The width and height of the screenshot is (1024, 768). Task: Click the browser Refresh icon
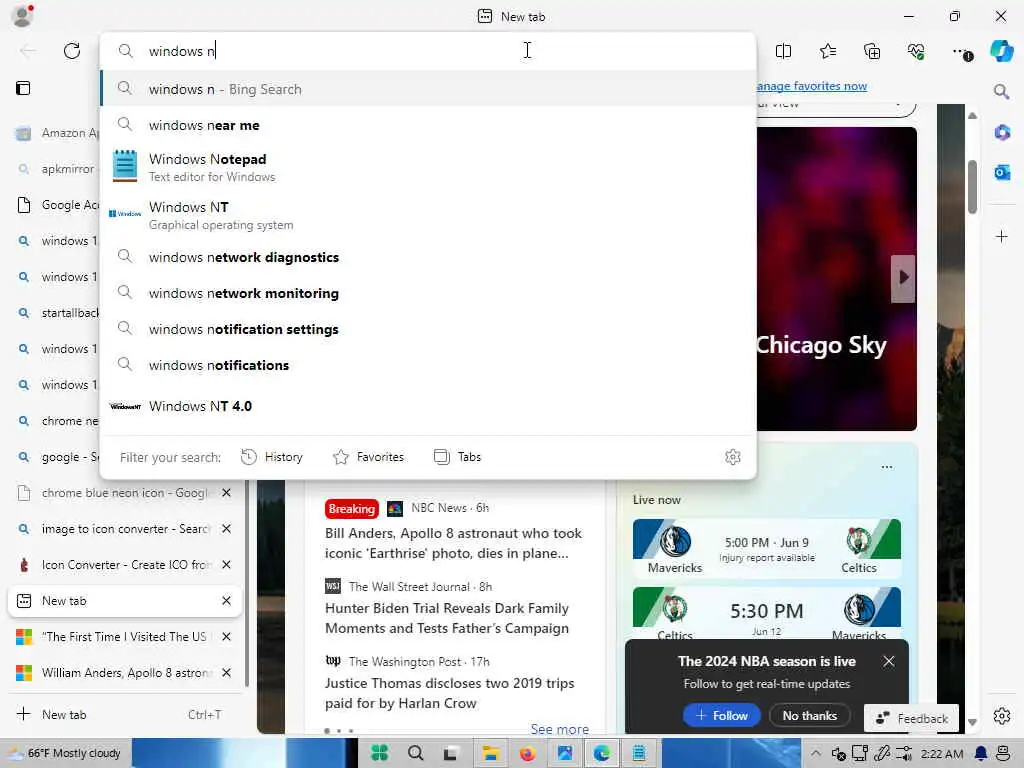(72, 51)
